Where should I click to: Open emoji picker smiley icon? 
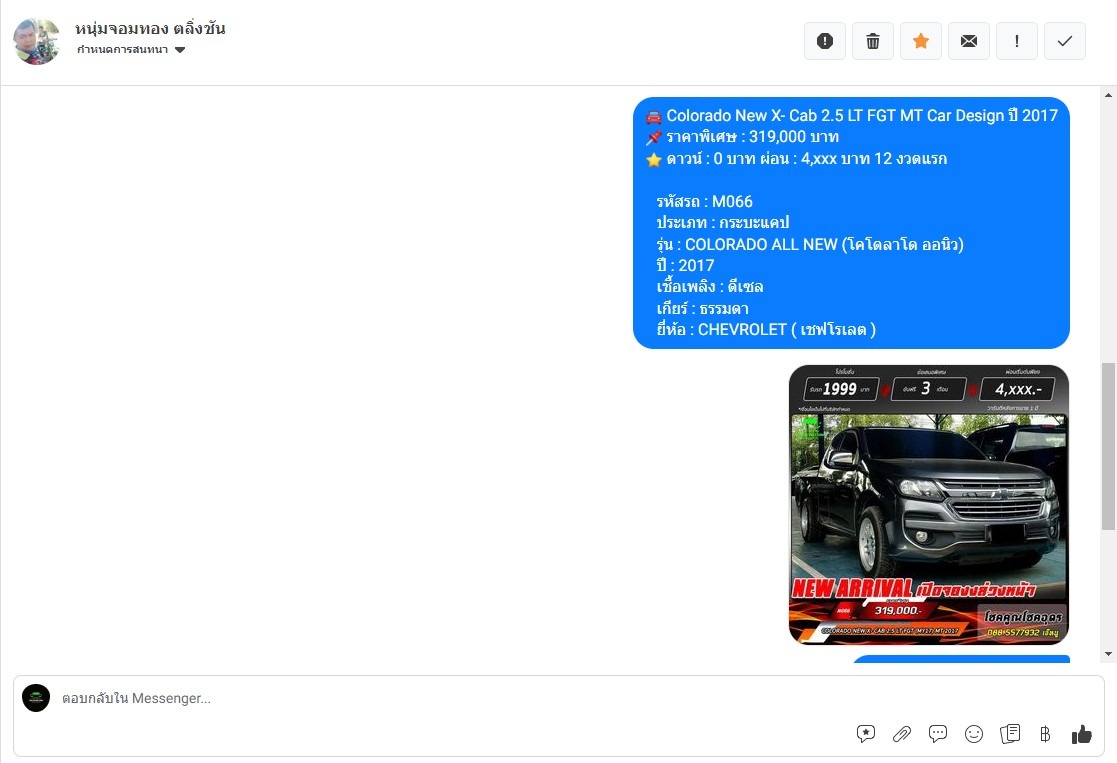coord(974,734)
